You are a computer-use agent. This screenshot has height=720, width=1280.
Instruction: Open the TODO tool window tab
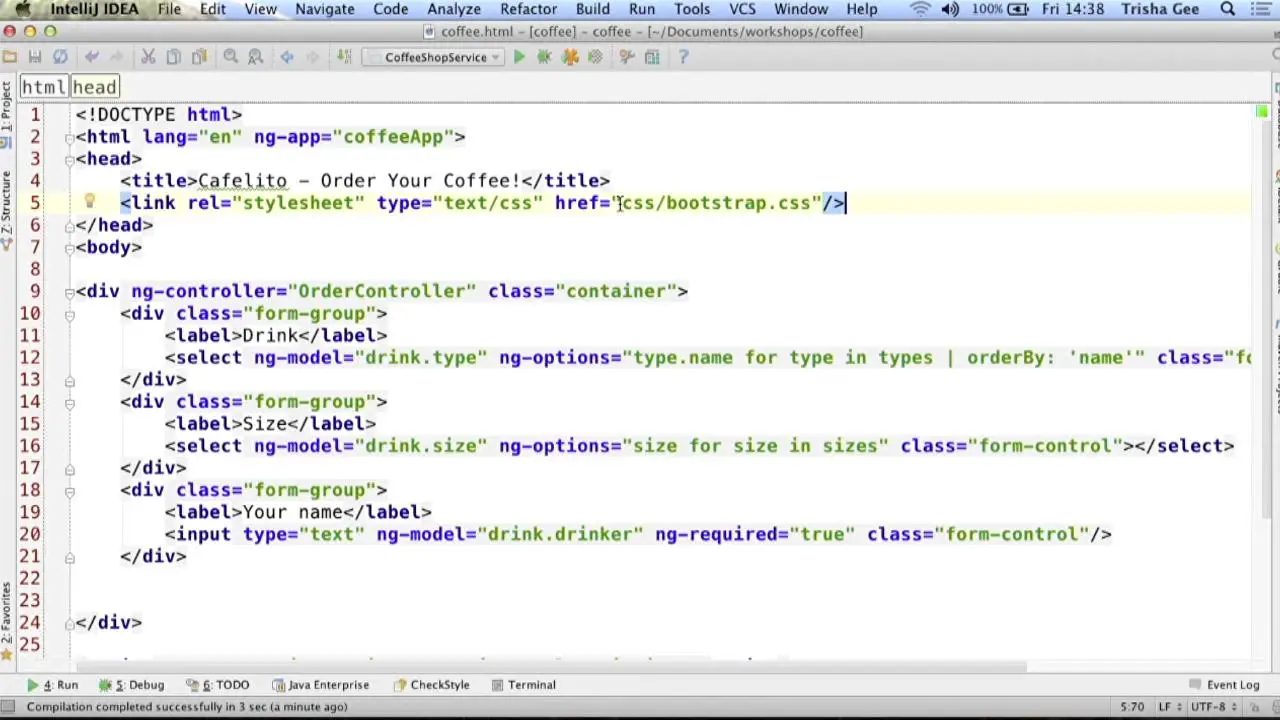(x=218, y=685)
